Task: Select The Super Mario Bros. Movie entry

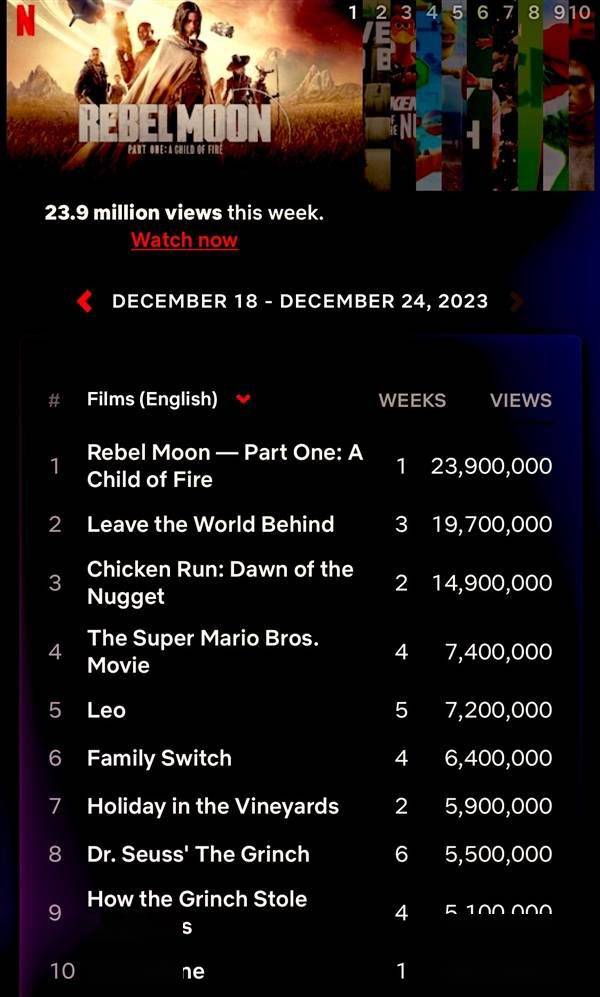Action: [x=202, y=651]
